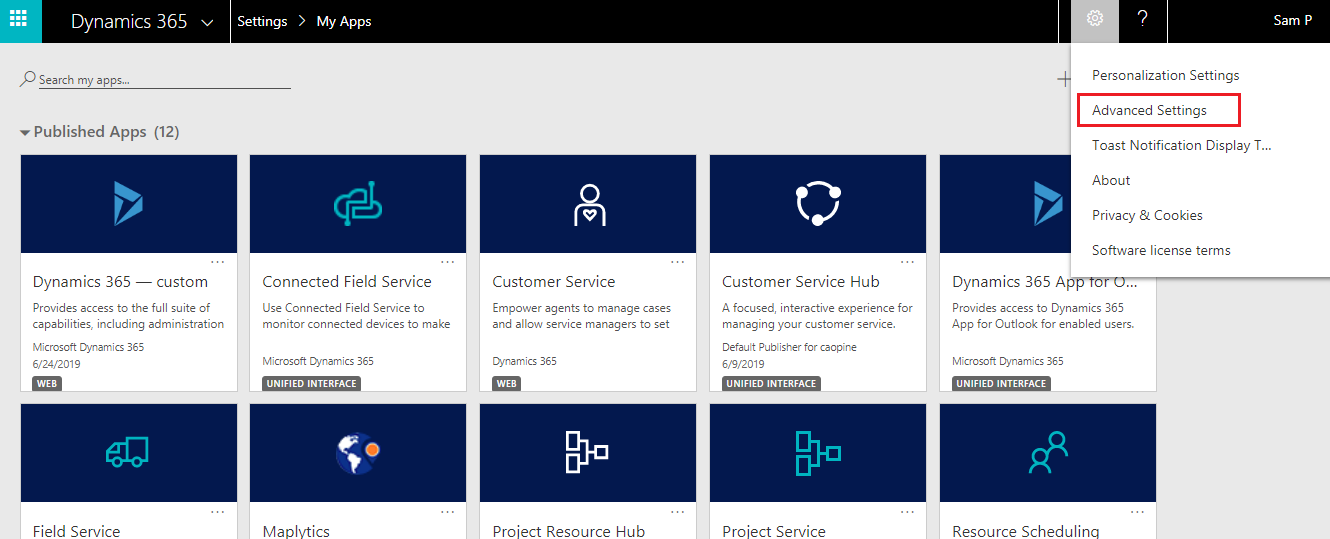This screenshot has width=1330, height=539.
Task: Click into Search my apps field
Action: [164, 79]
